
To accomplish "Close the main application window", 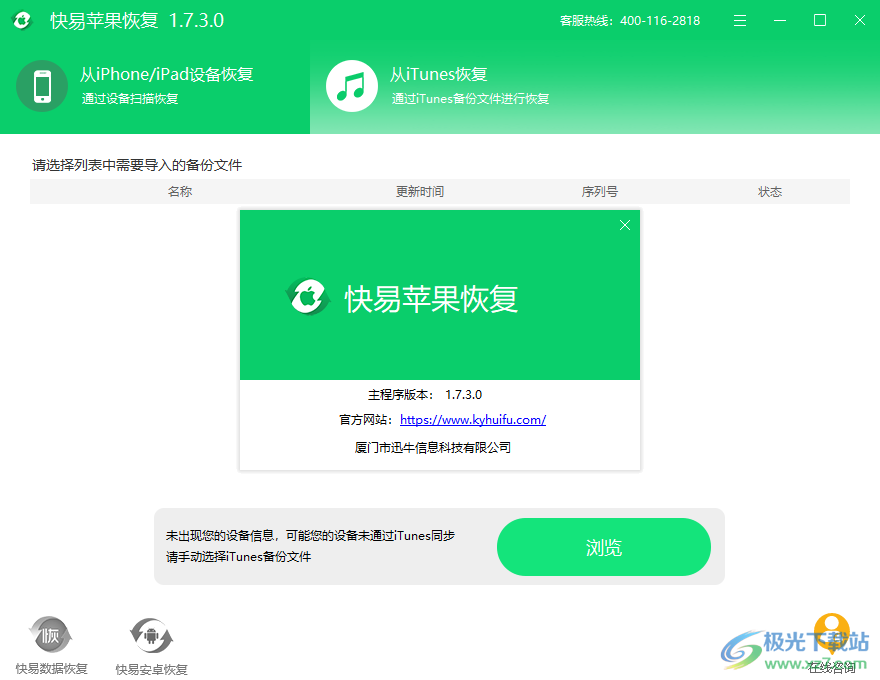I will click(859, 21).
